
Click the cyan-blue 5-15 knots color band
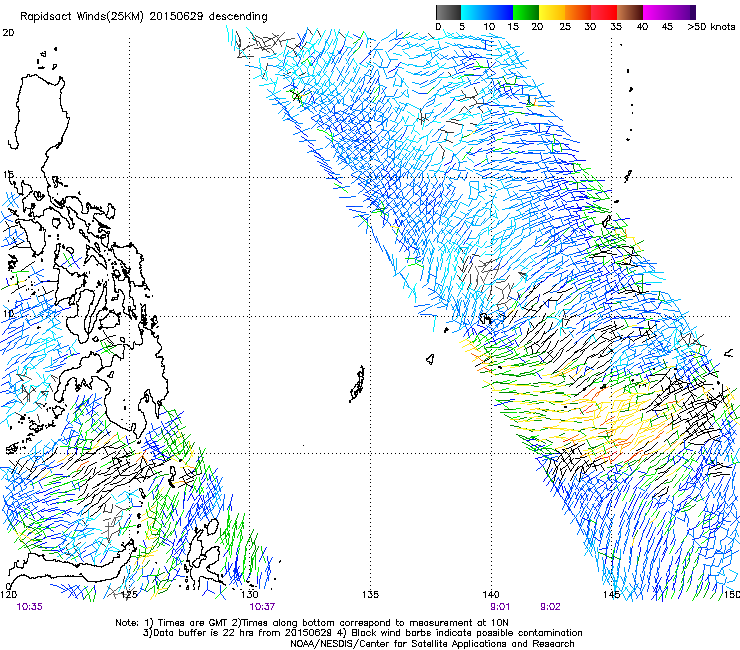(x=487, y=12)
